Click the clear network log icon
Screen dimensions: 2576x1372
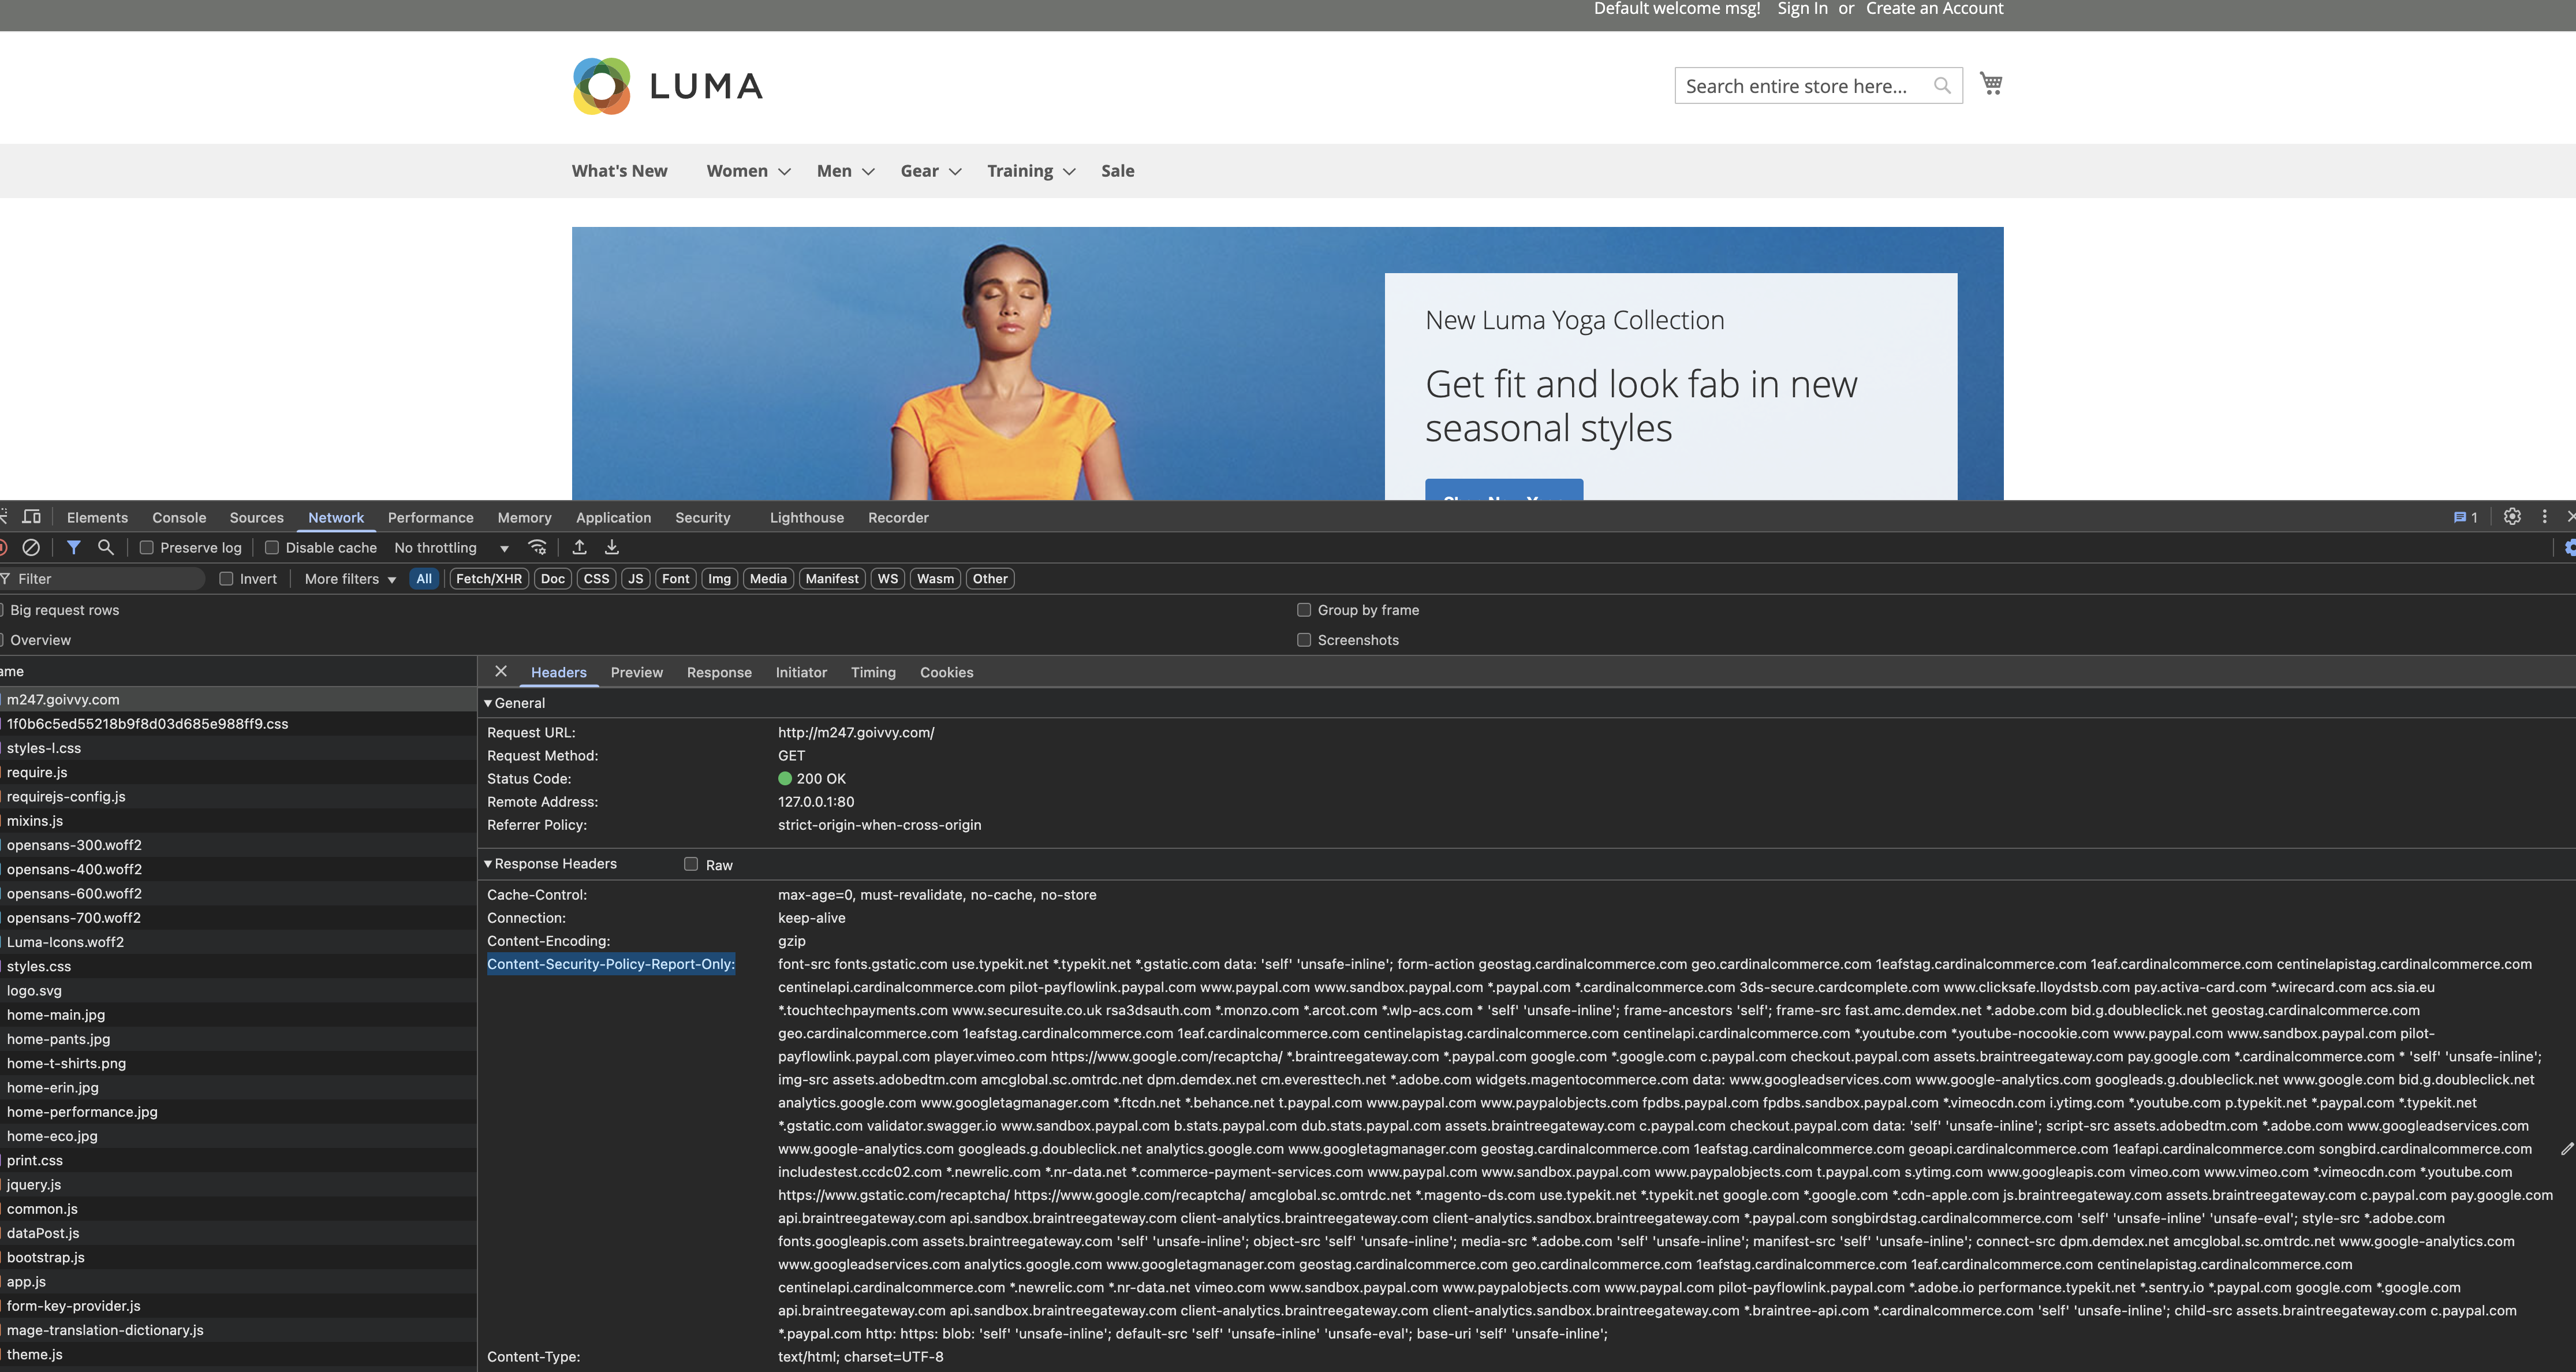pyautogui.click(x=31, y=547)
